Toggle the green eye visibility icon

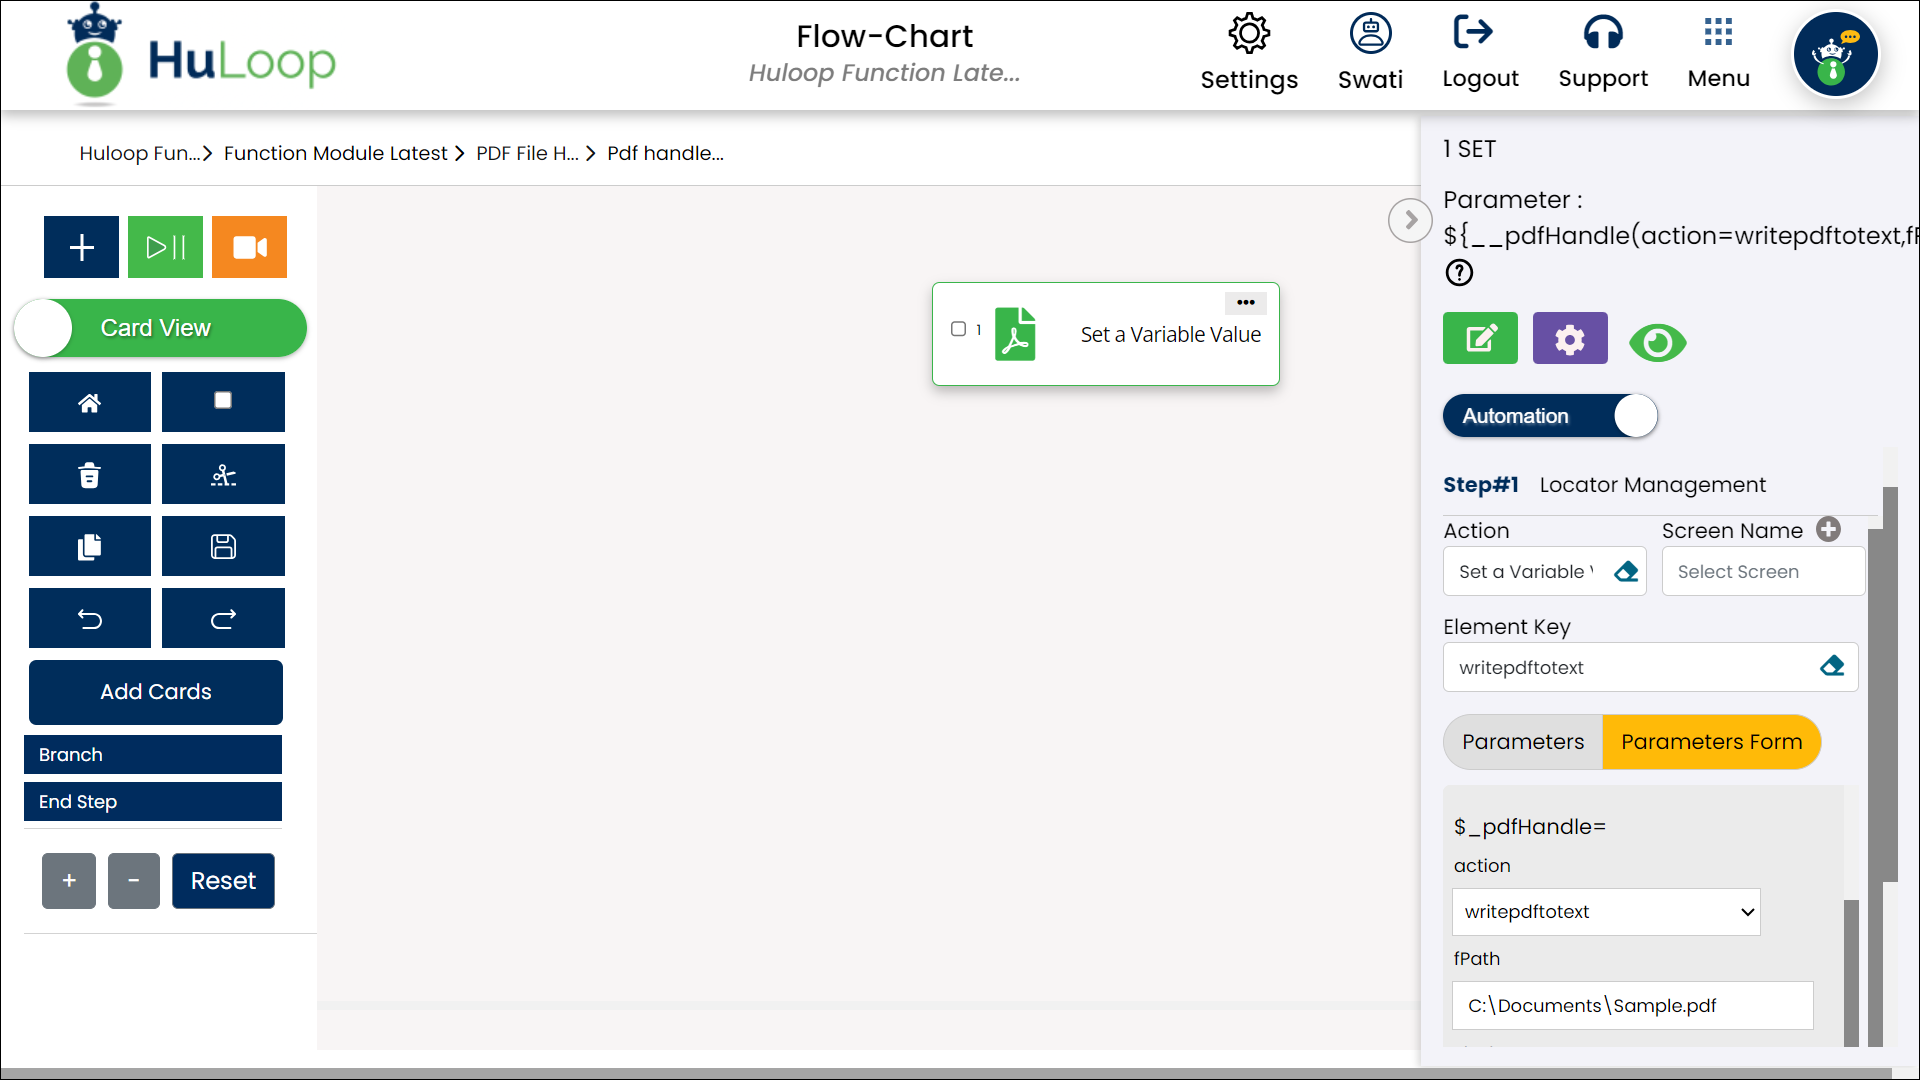[1657, 343]
